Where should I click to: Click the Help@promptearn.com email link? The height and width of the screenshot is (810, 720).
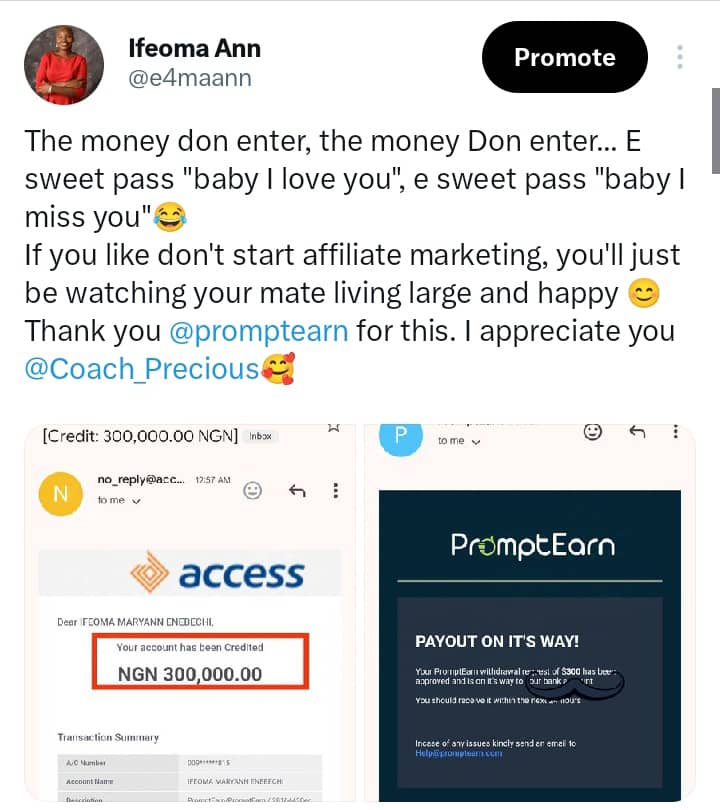click(459, 754)
